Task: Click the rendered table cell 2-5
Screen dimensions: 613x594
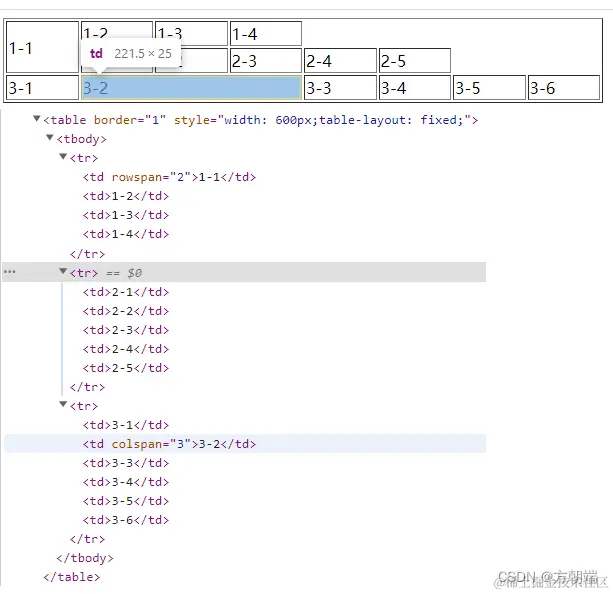Action: (415, 61)
